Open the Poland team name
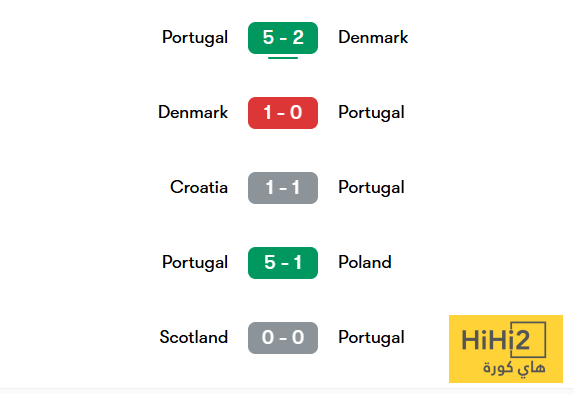The height and width of the screenshot is (394, 574). tap(365, 263)
